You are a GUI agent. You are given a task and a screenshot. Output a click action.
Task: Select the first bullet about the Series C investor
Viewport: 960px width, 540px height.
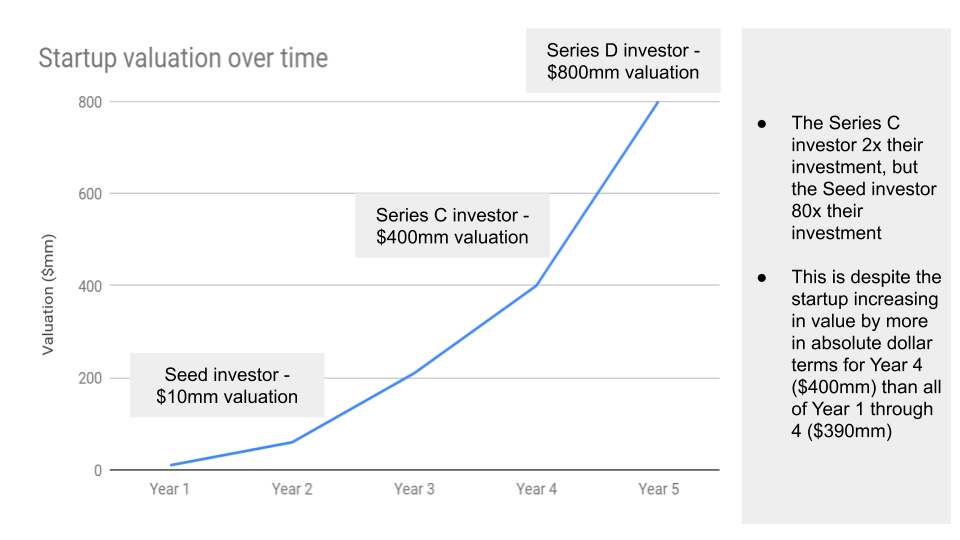[847, 178]
